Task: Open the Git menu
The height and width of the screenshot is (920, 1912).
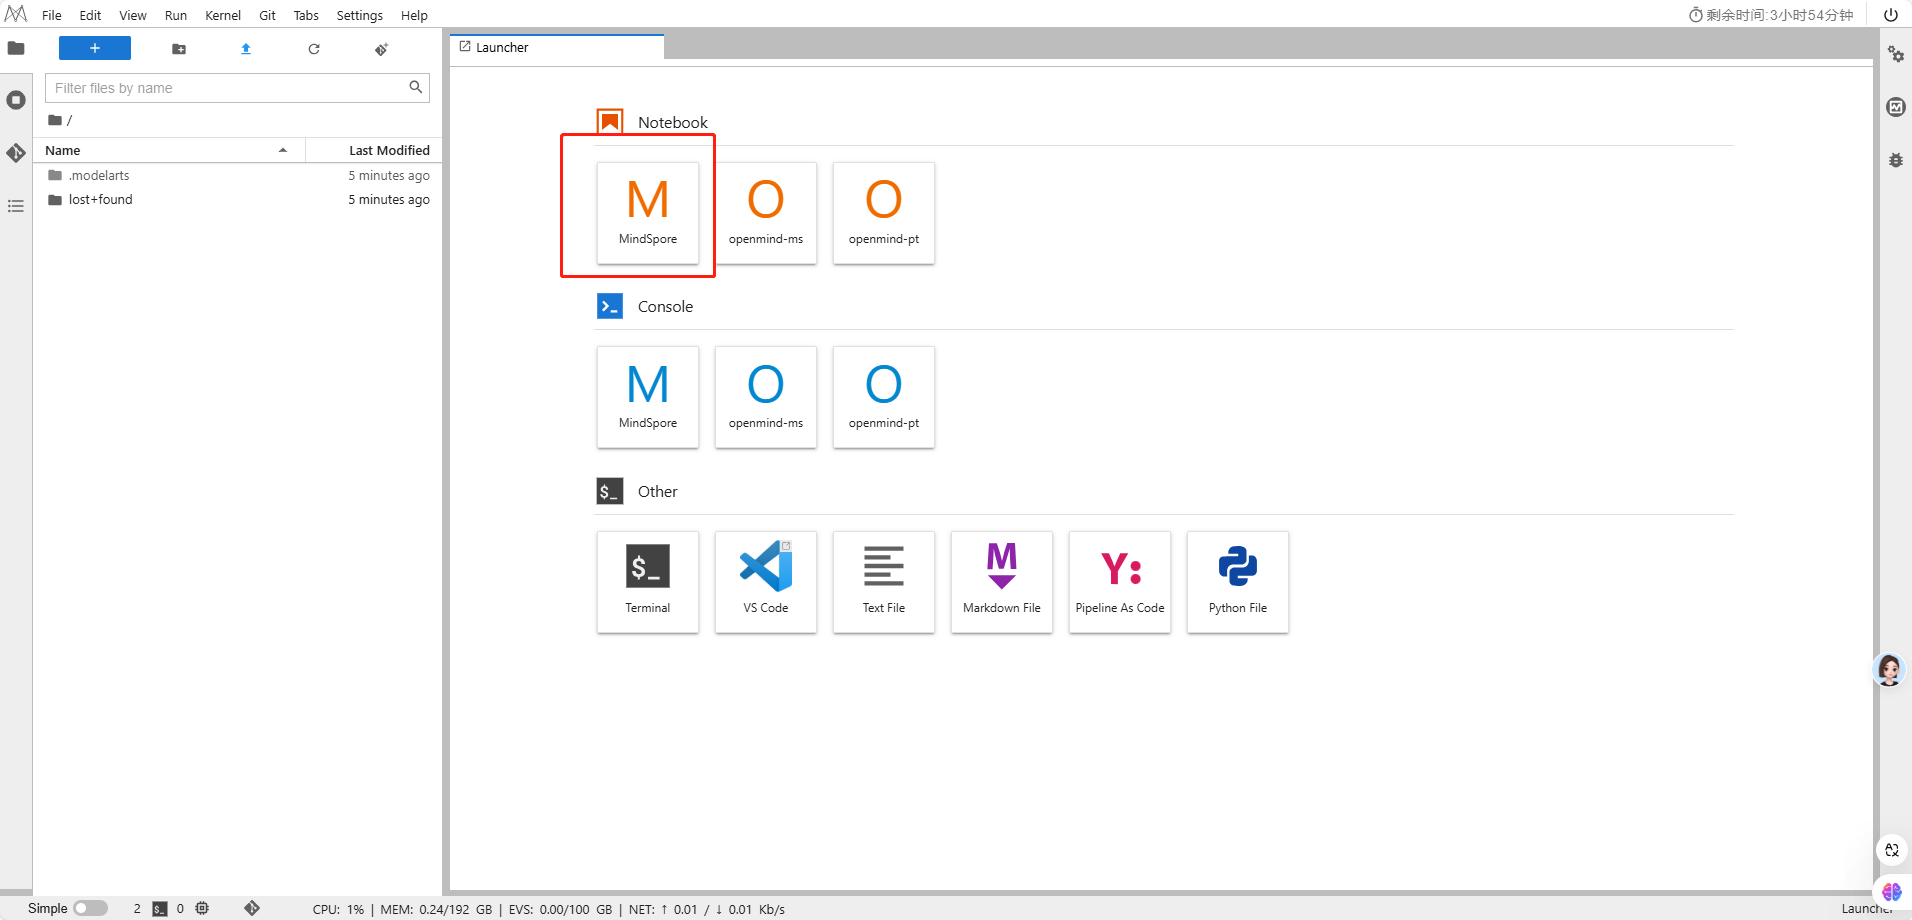Action: pyautogui.click(x=267, y=15)
